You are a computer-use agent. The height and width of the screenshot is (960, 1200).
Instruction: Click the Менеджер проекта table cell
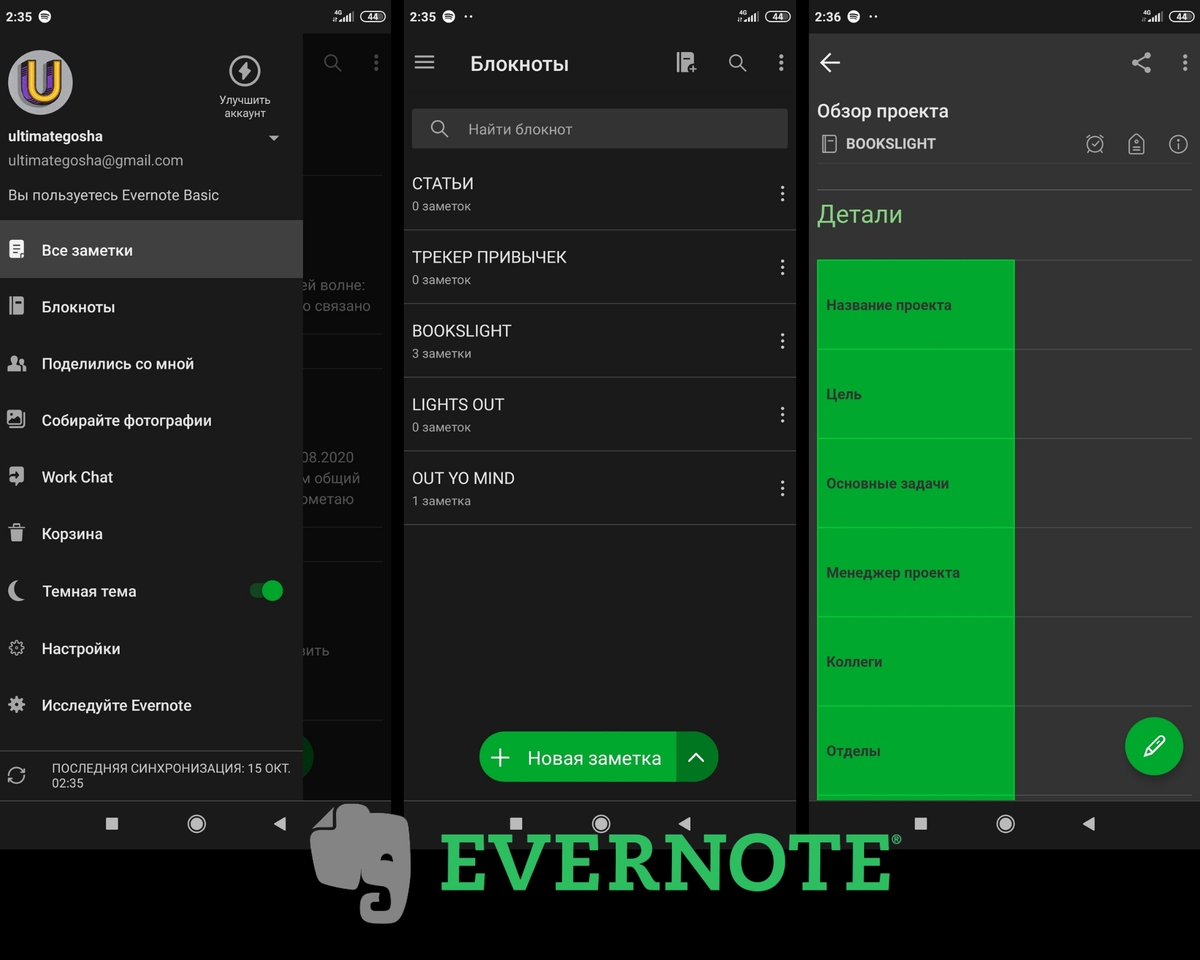pyautogui.click(x=916, y=572)
